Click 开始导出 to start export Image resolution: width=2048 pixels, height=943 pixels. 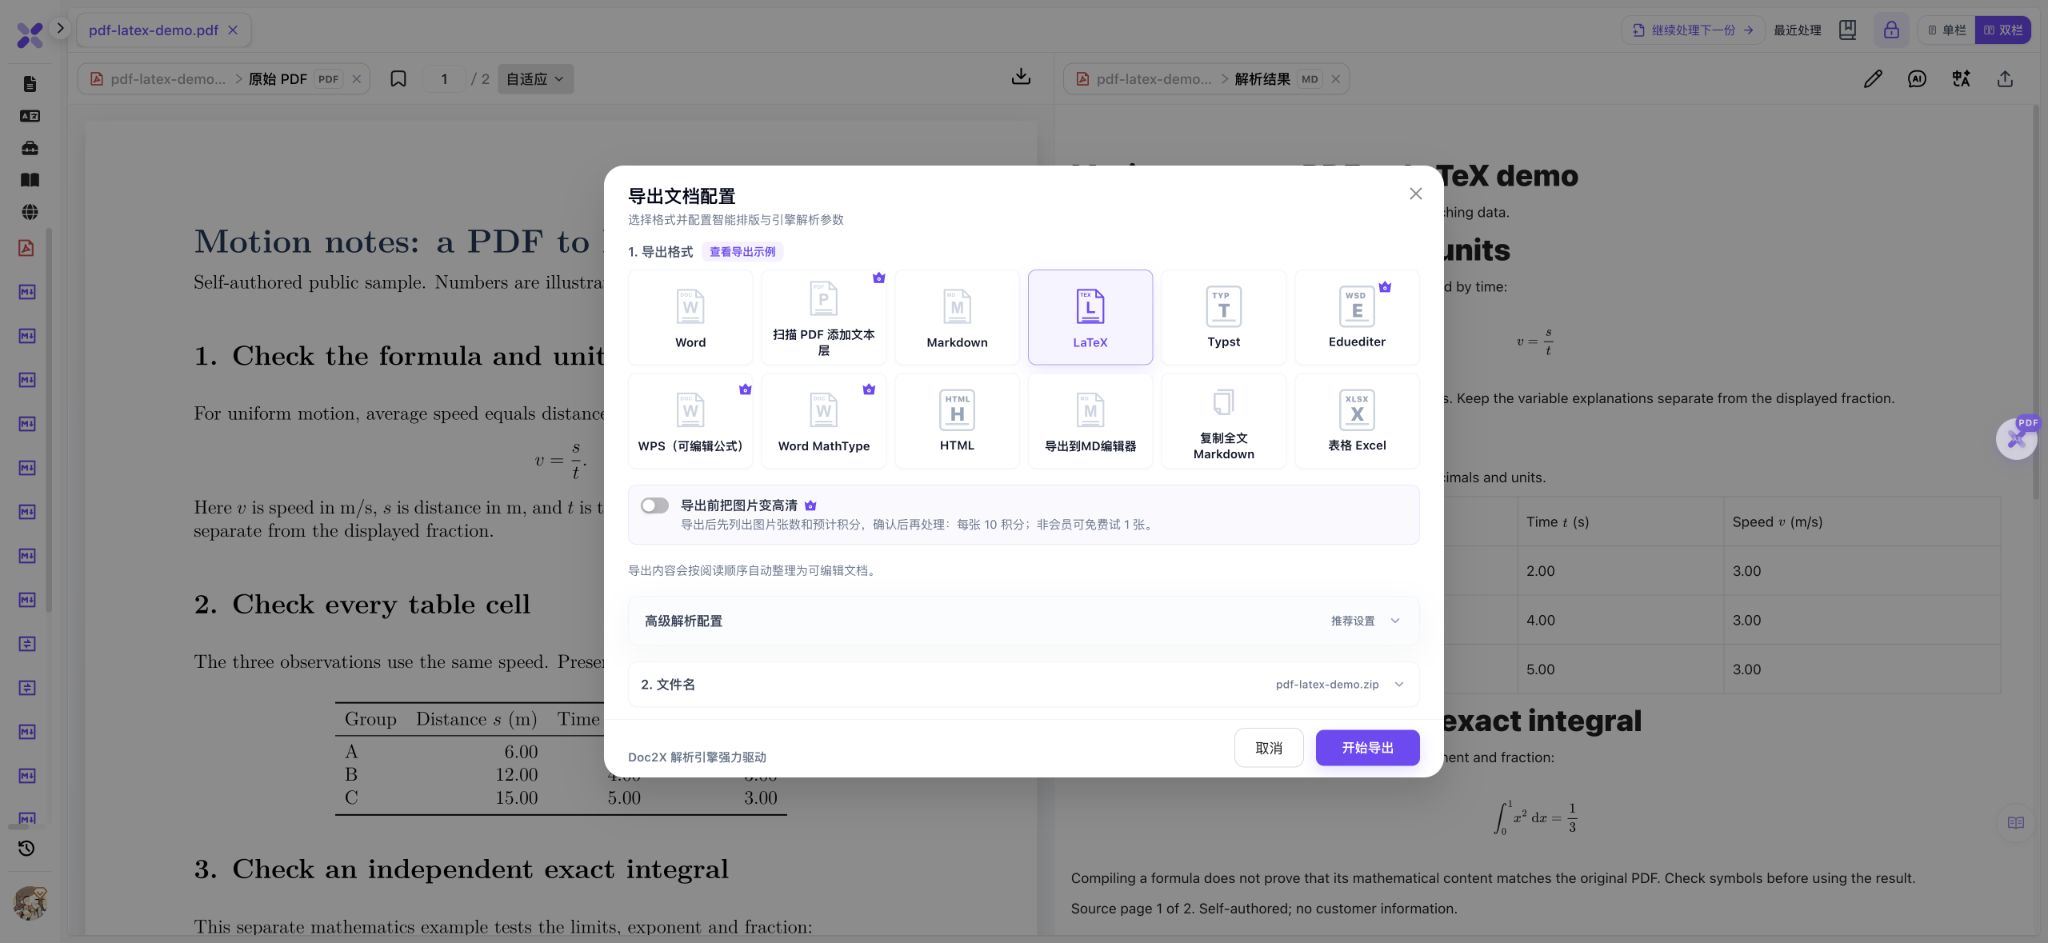click(1367, 748)
